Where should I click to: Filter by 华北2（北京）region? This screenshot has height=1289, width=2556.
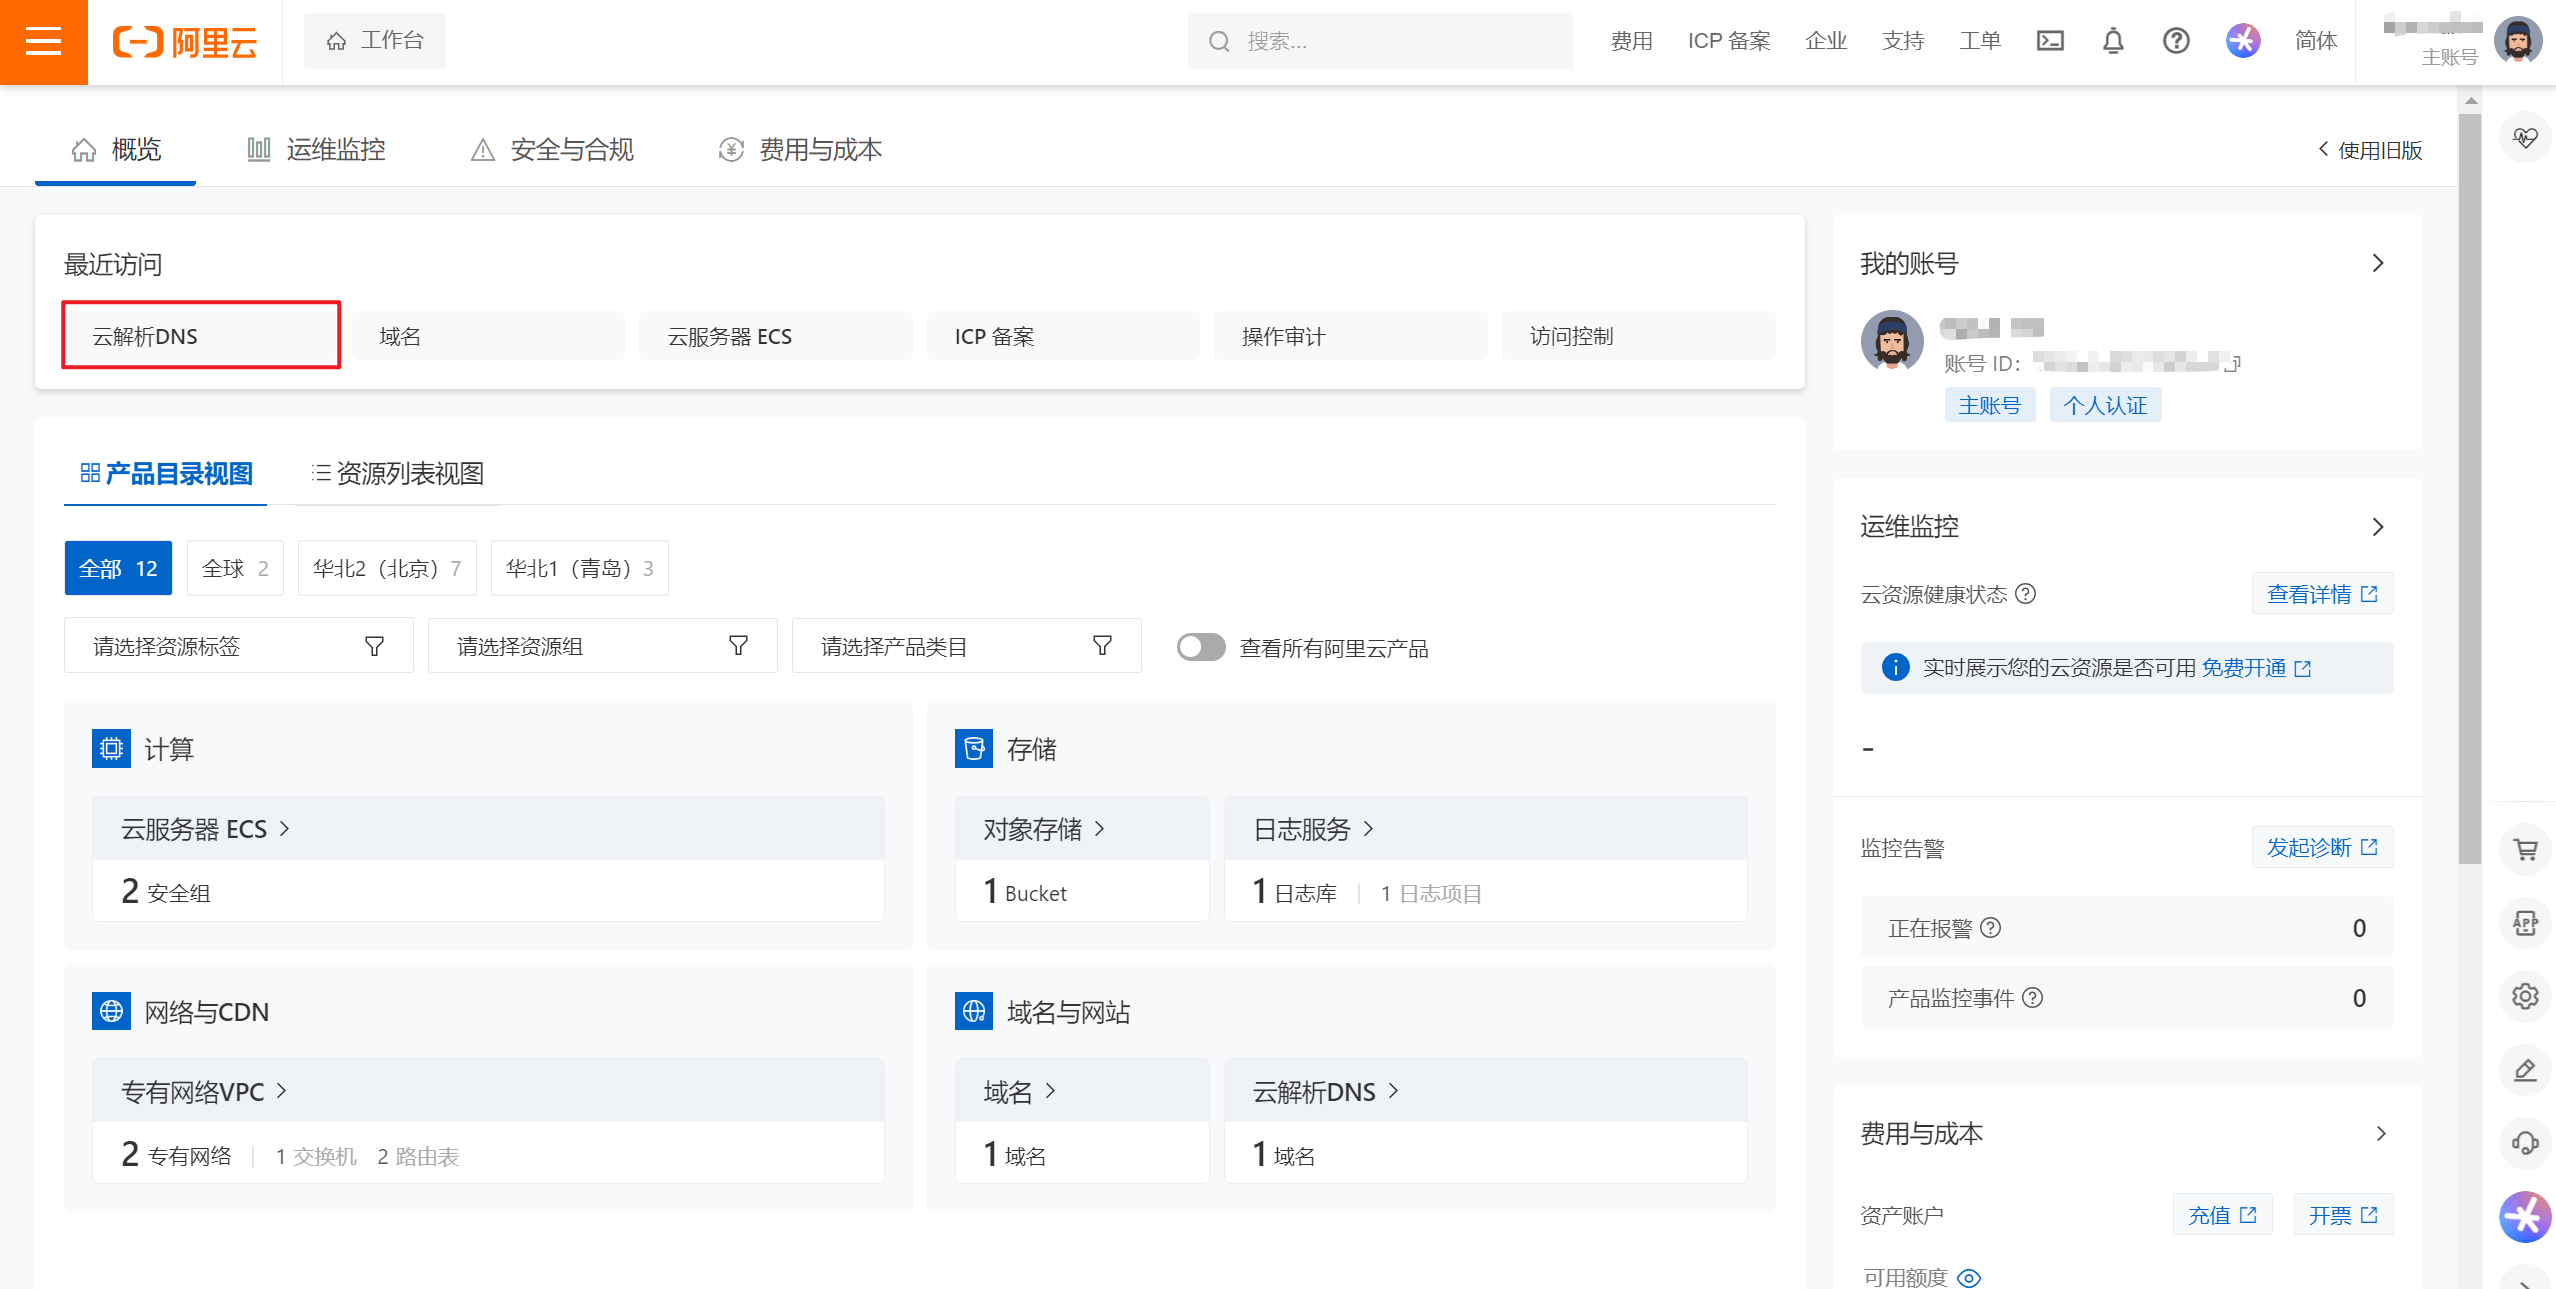[x=387, y=568]
